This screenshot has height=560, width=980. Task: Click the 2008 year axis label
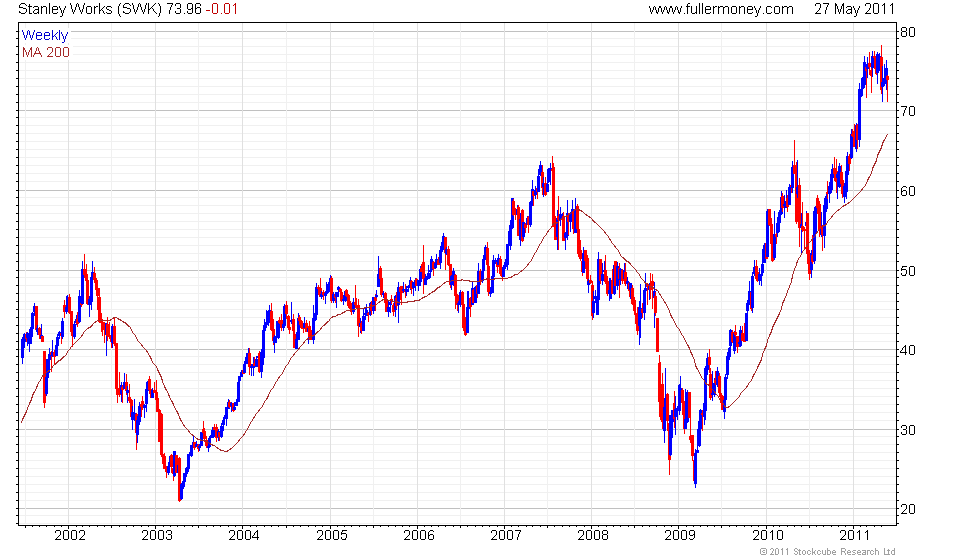click(x=592, y=536)
